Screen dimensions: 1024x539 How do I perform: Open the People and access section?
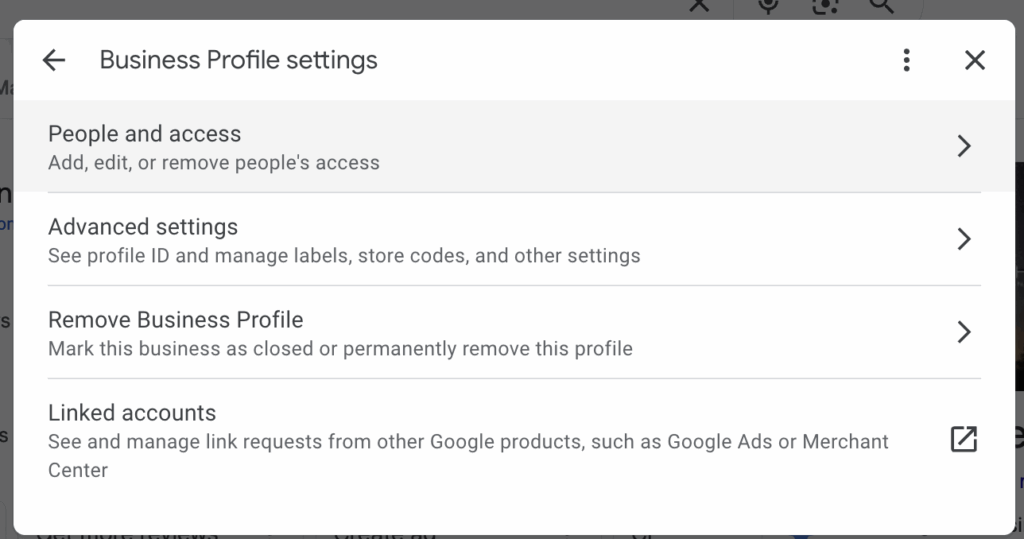514,146
